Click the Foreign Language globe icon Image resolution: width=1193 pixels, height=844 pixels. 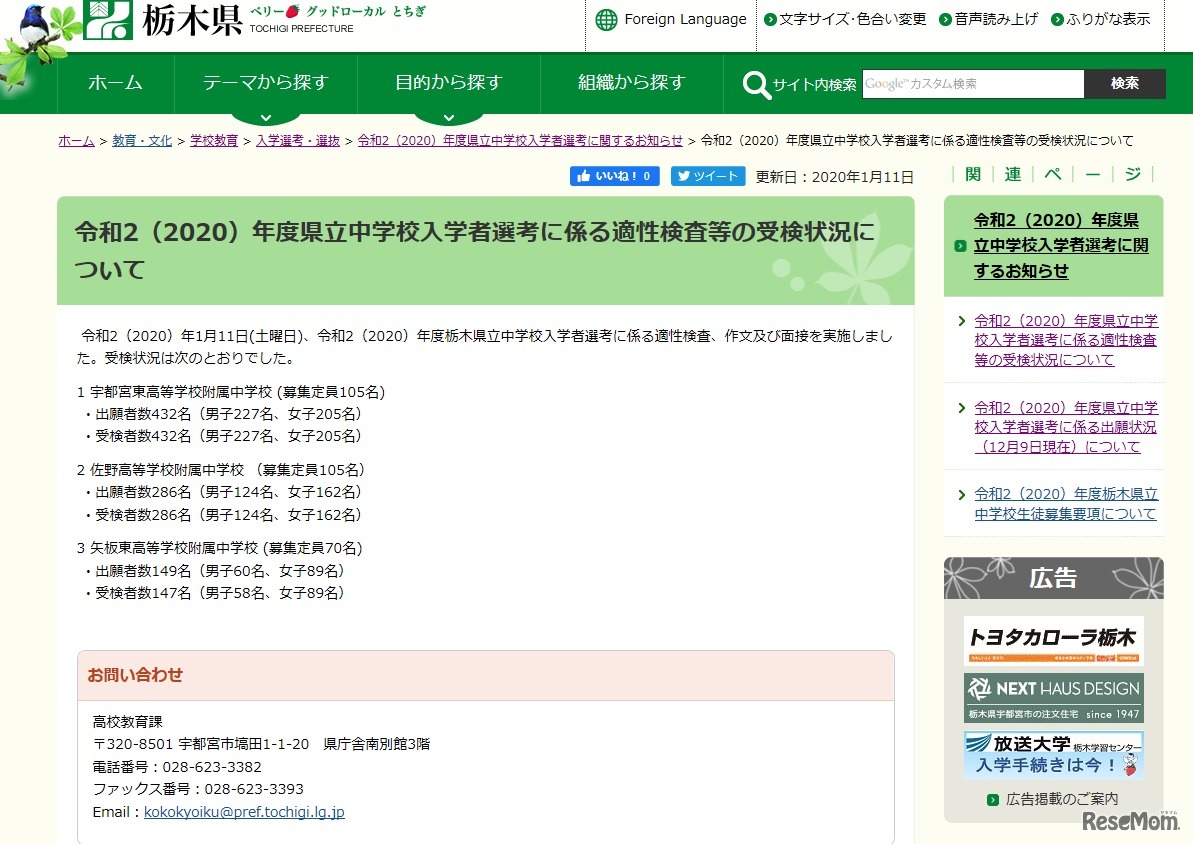606,19
